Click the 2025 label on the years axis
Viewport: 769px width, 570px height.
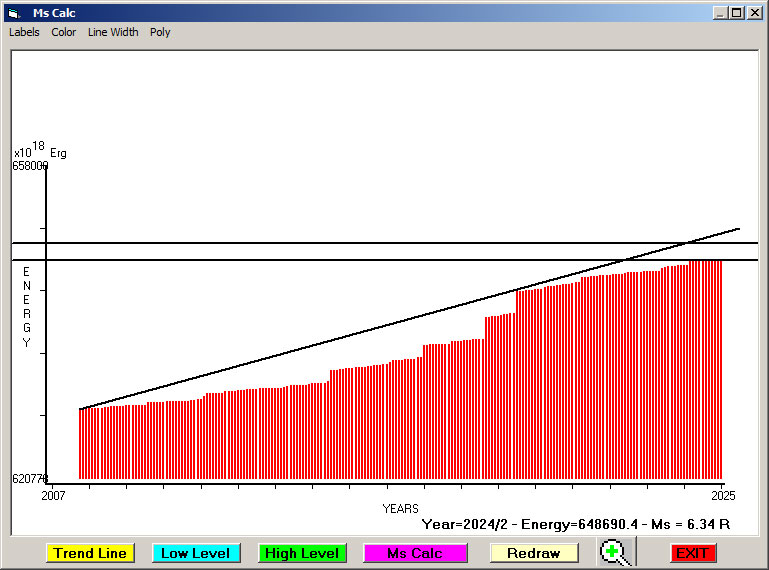tap(723, 495)
